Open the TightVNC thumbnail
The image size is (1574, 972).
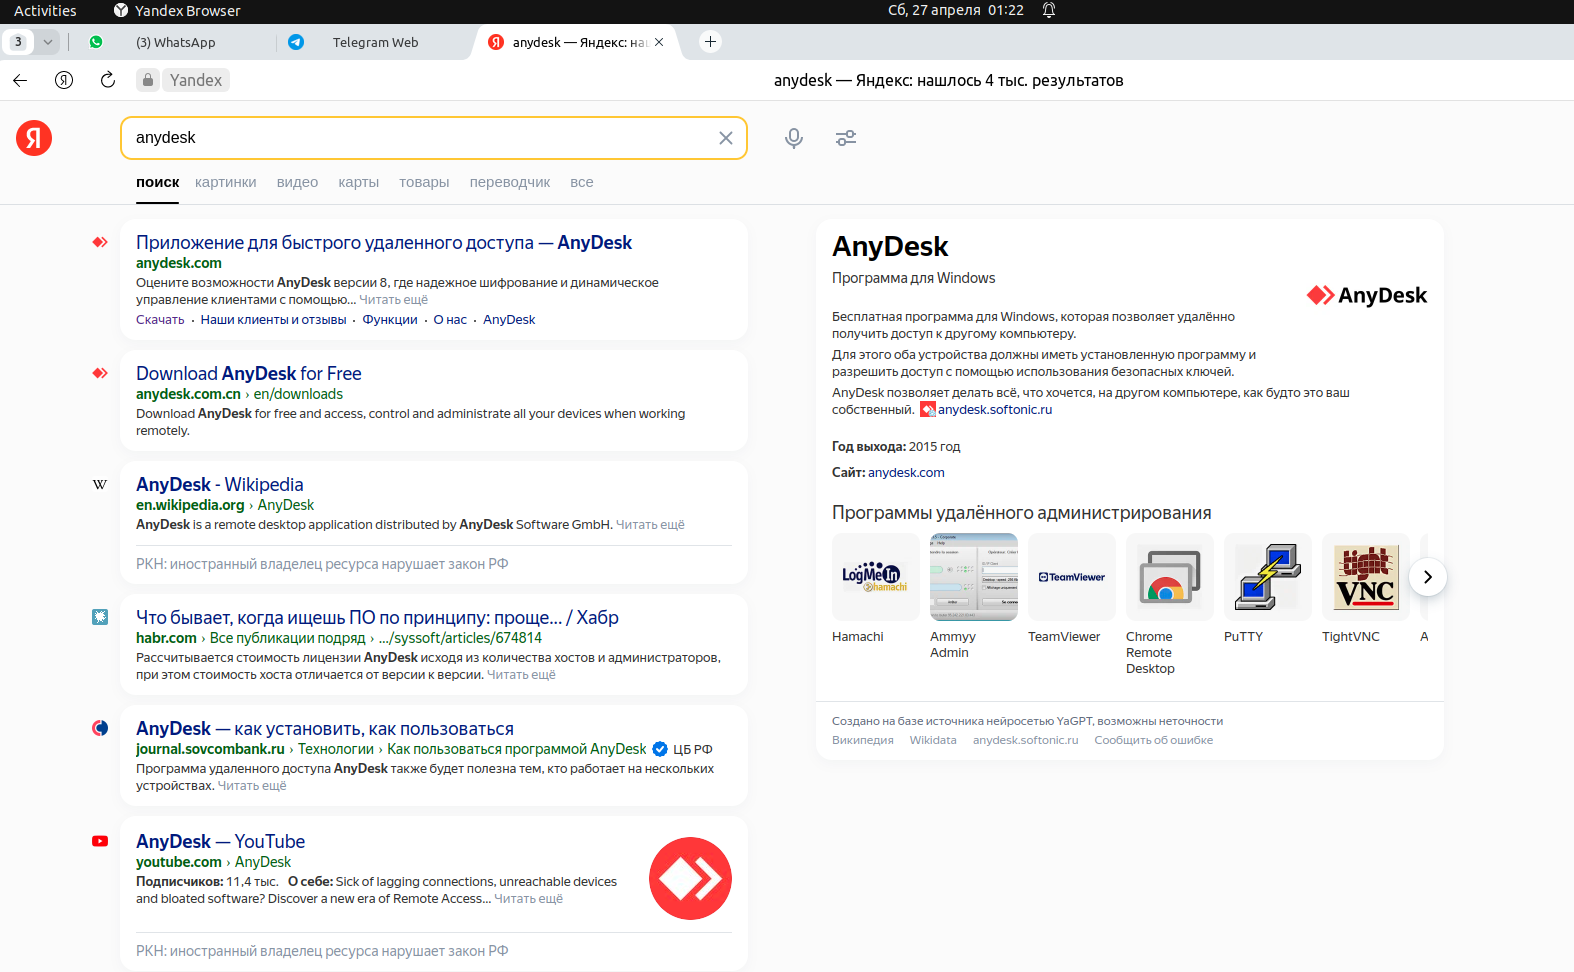pyautogui.click(x=1366, y=577)
